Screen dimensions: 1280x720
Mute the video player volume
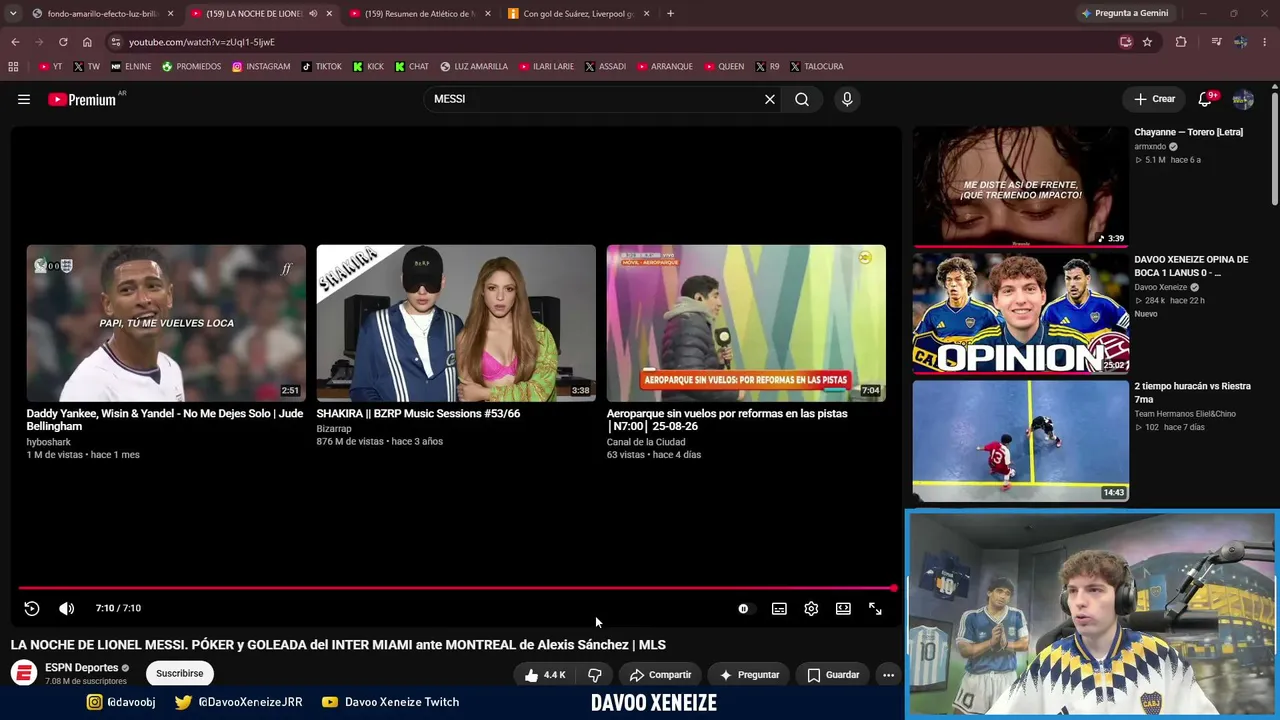[66, 608]
